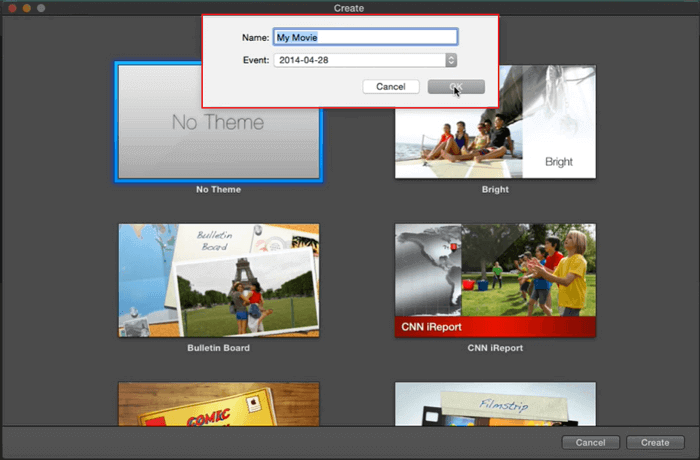Pick the Bulletin Board theme thumbnail
Viewport: 700px width, 460px height.
point(218,280)
